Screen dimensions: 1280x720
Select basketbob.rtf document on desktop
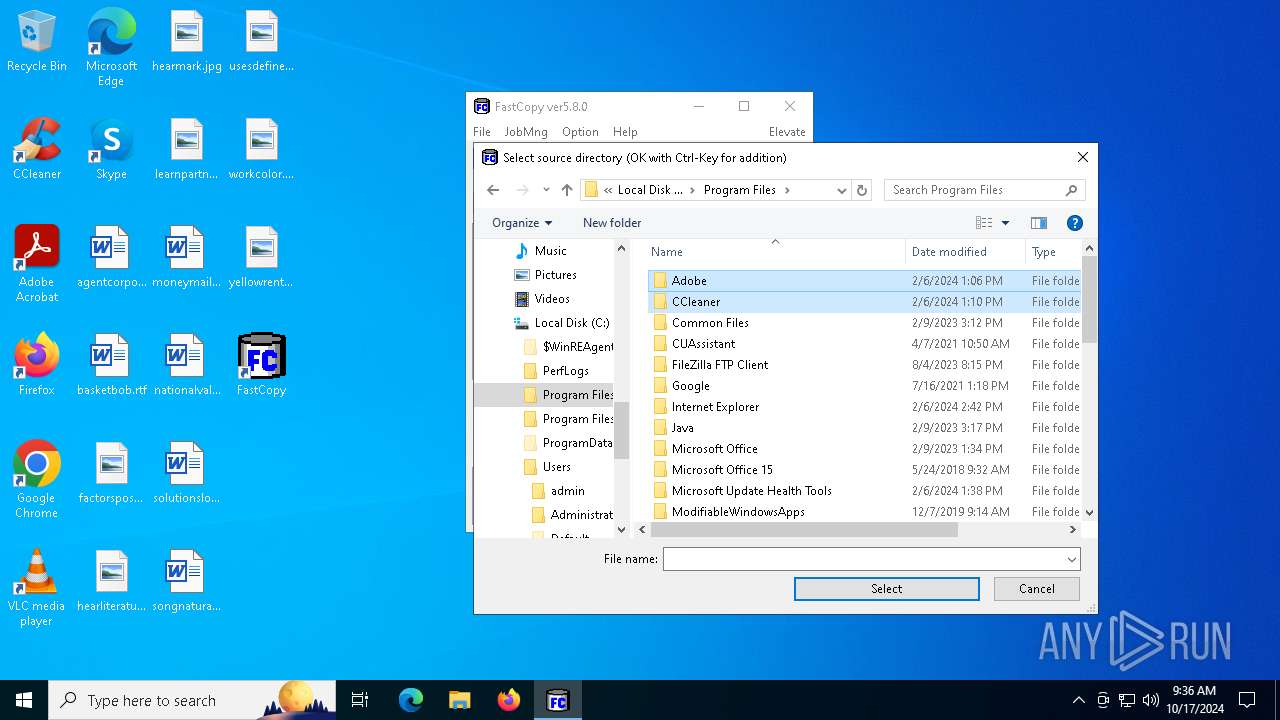[111, 366]
